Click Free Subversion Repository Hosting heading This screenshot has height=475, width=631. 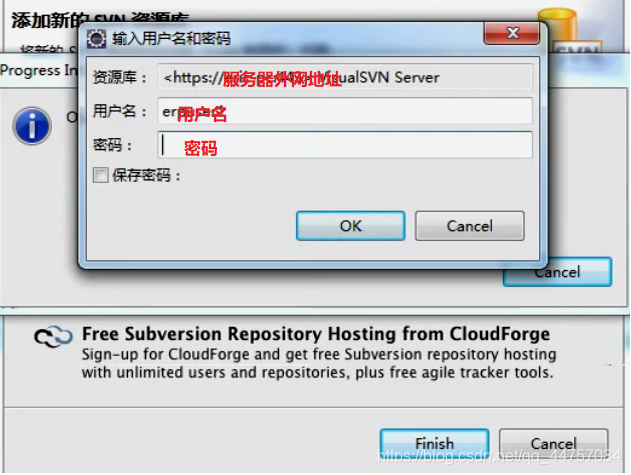point(316,334)
